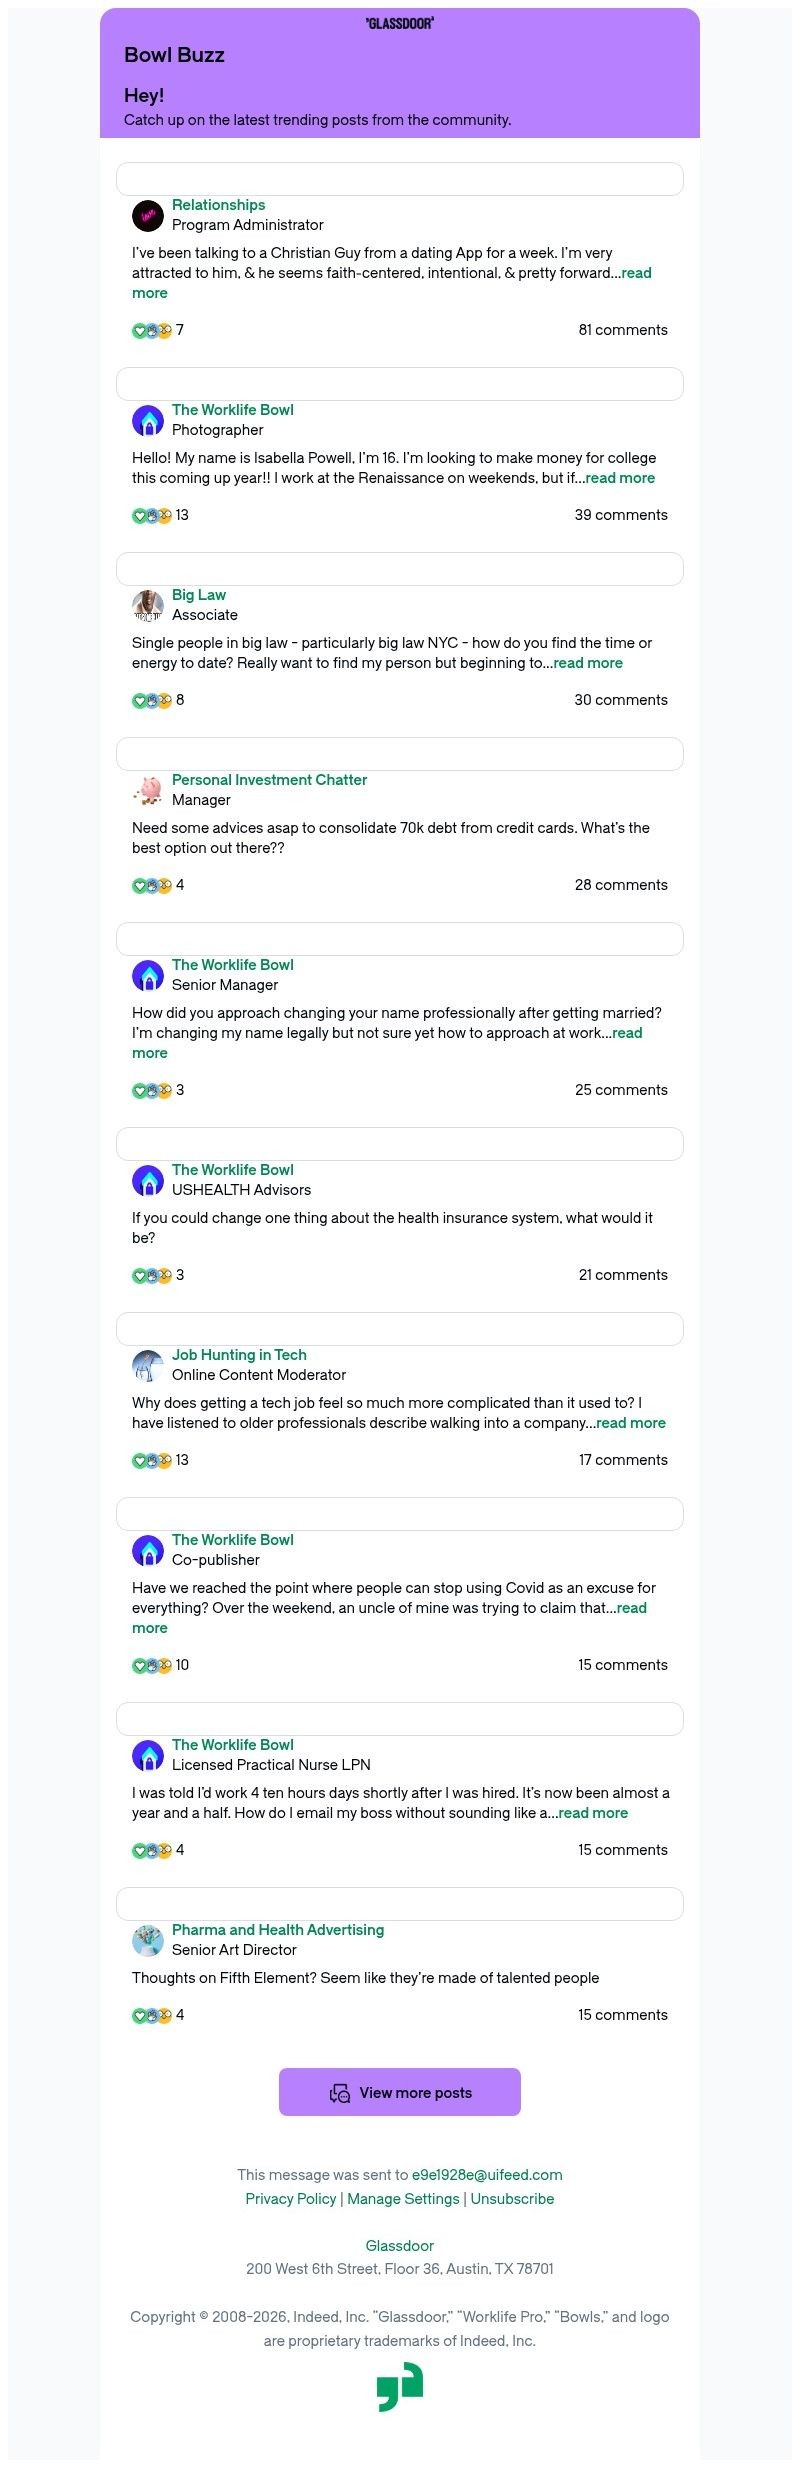Click reaction emojis on the Relationships post
The image size is (800, 2469).
[x=152, y=330]
